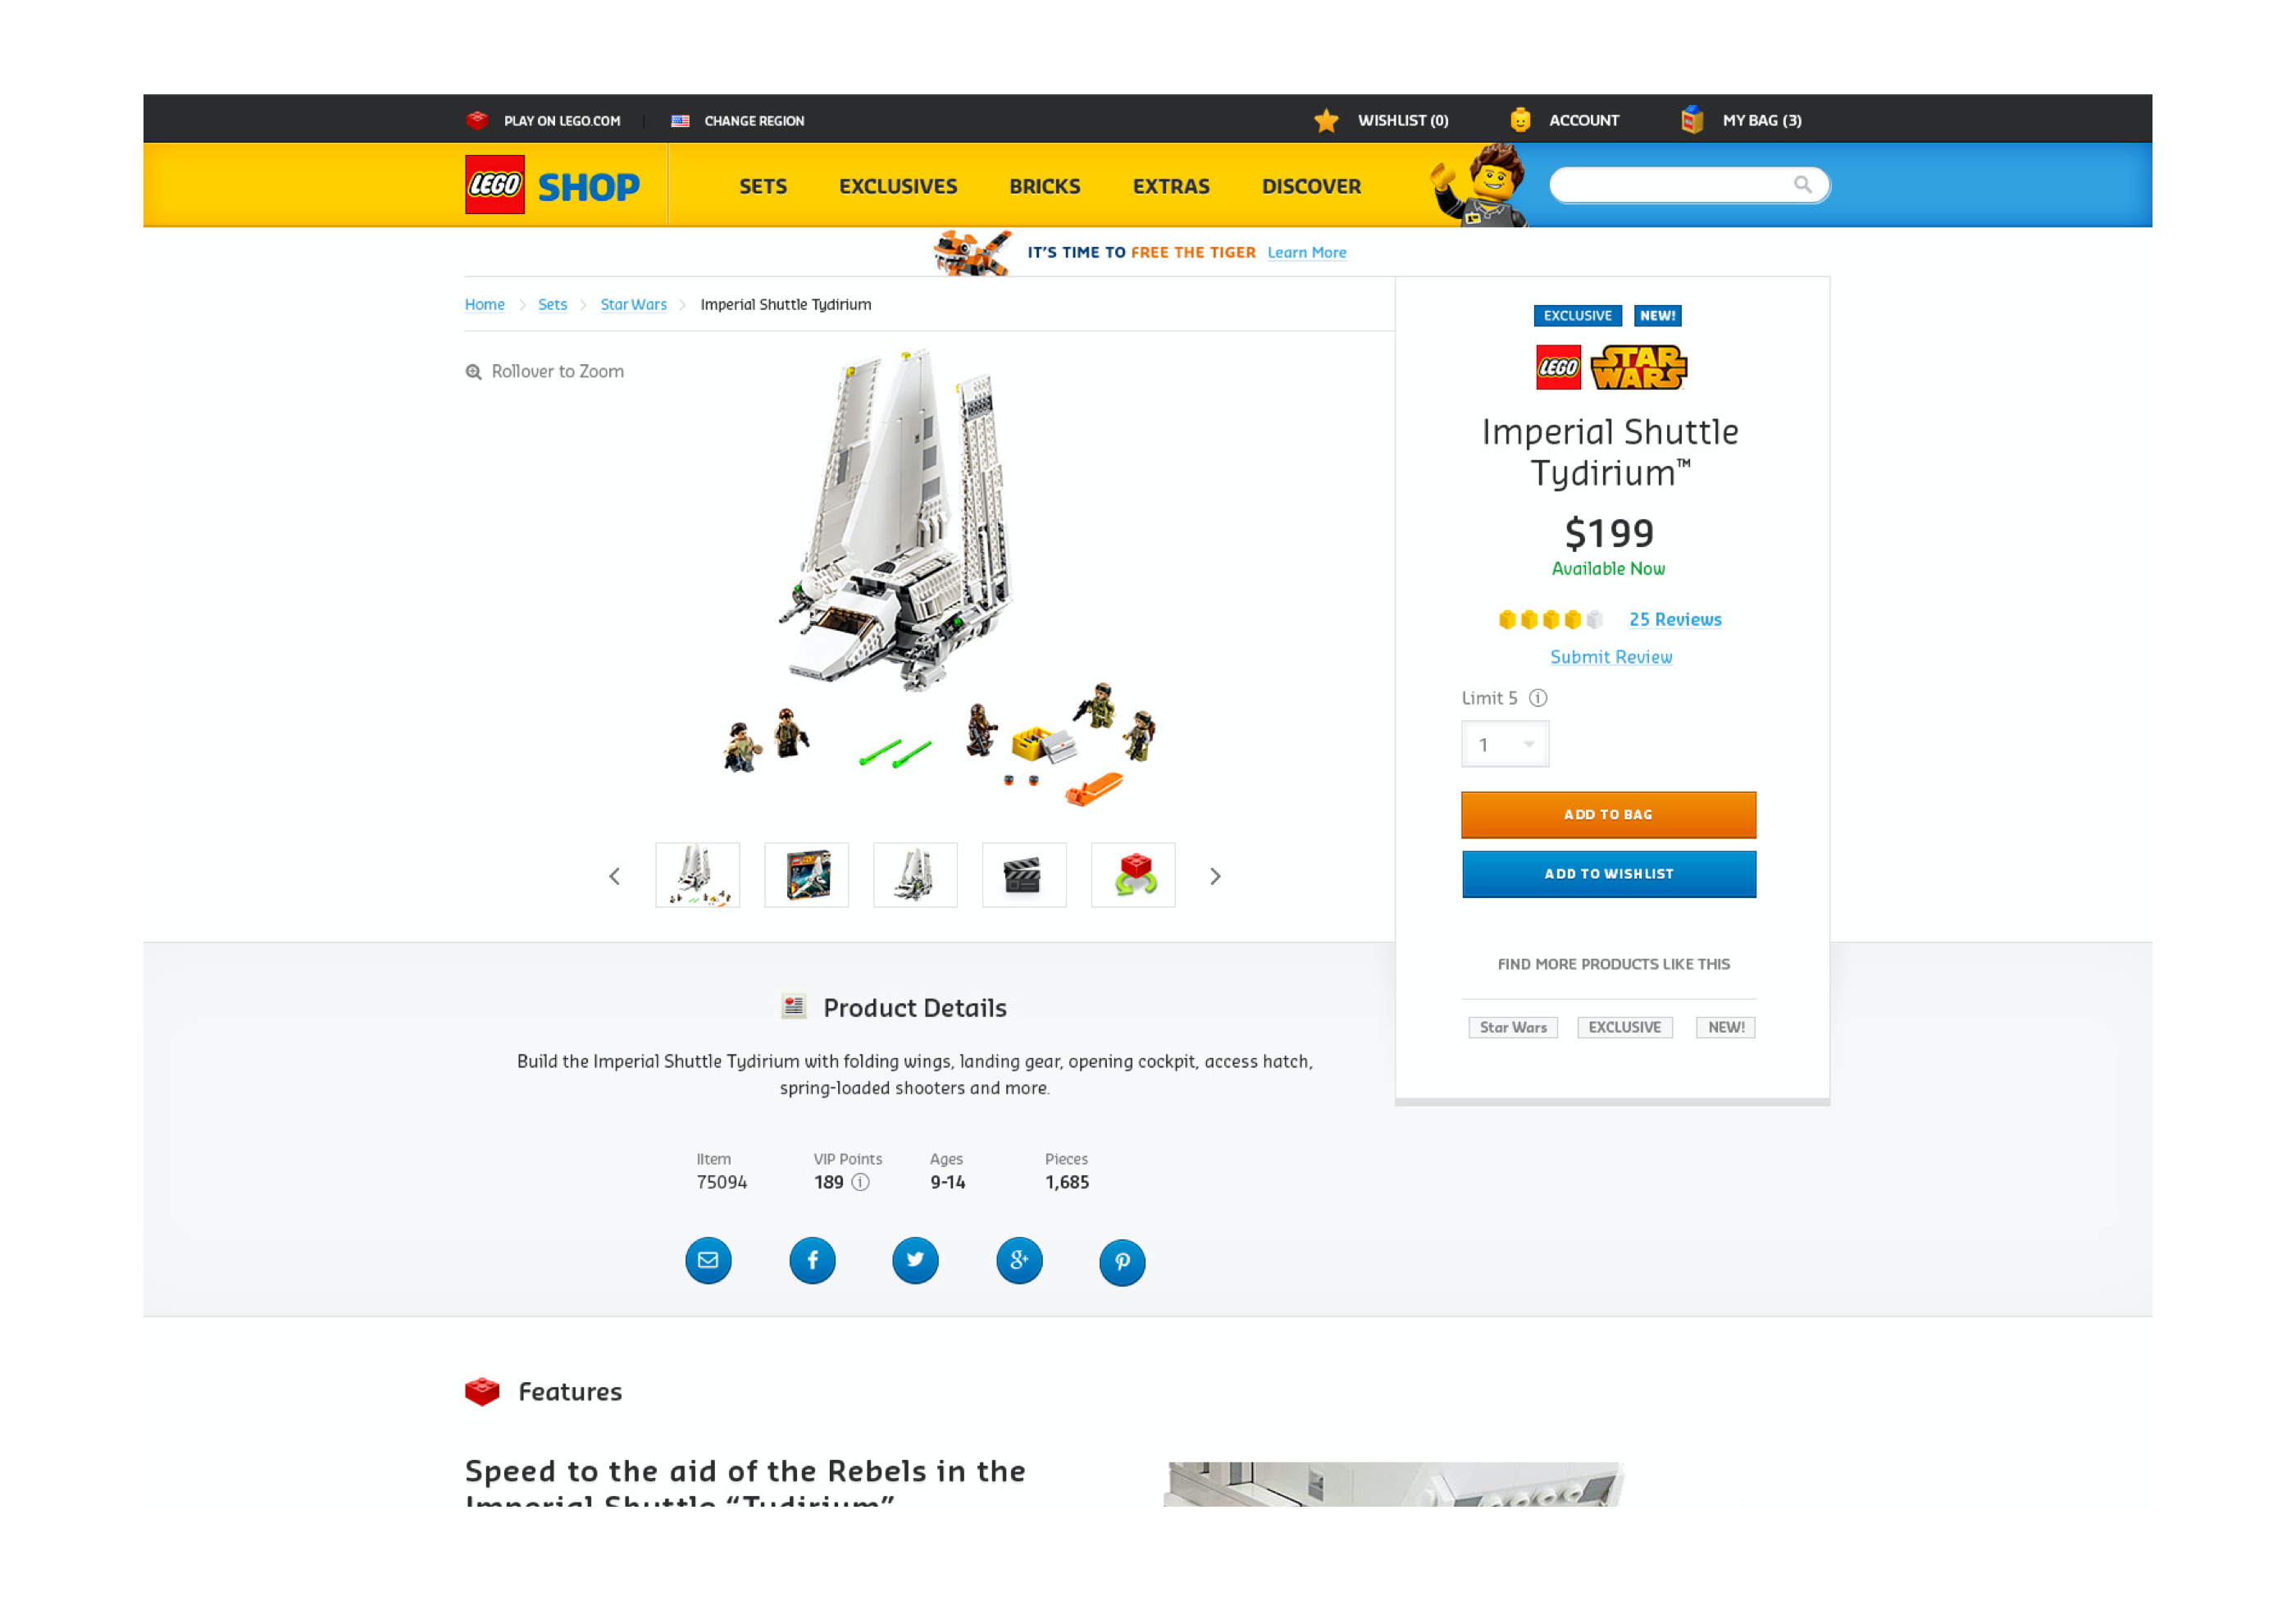Open the 25 Reviews link
This screenshot has height=1601, width=2296.
pyautogui.click(x=1675, y=619)
